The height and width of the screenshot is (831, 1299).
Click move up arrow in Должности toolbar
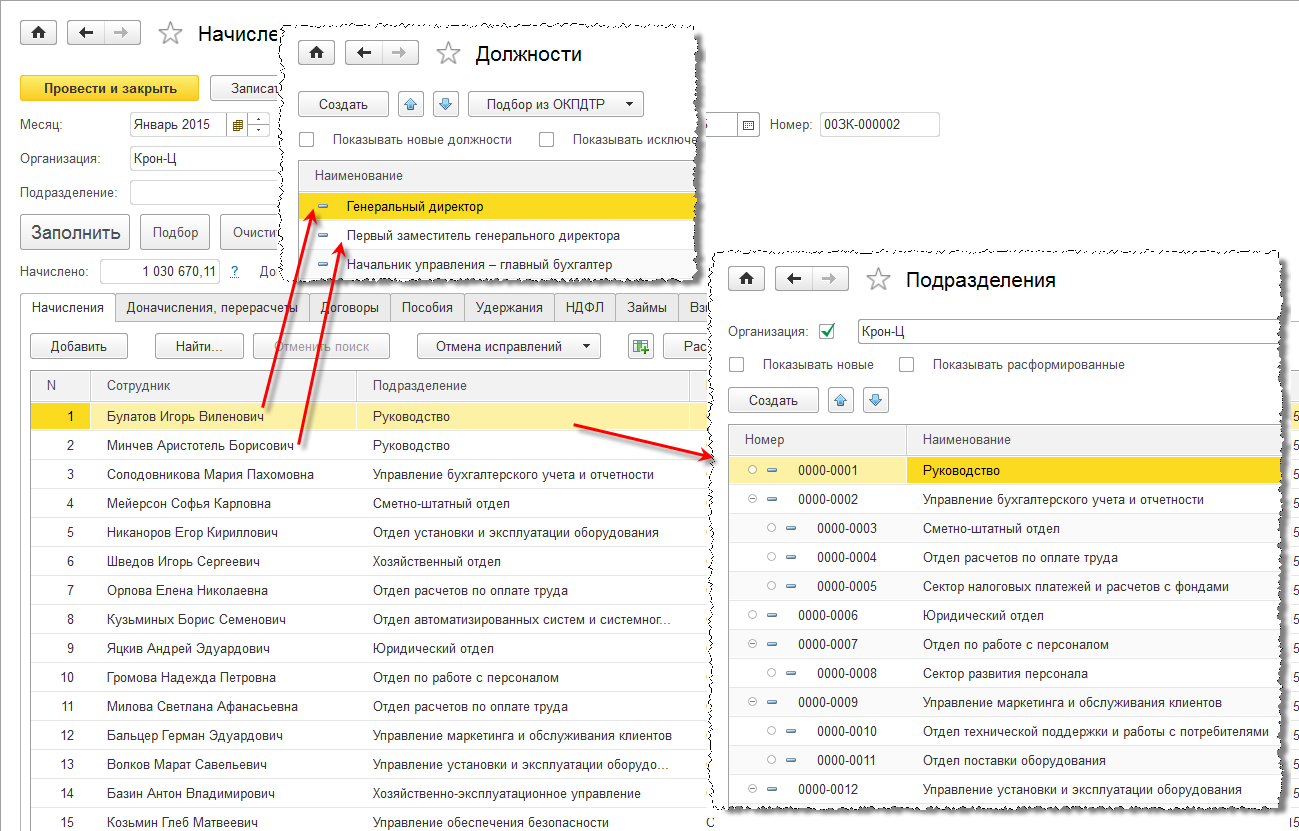(411, 104)
